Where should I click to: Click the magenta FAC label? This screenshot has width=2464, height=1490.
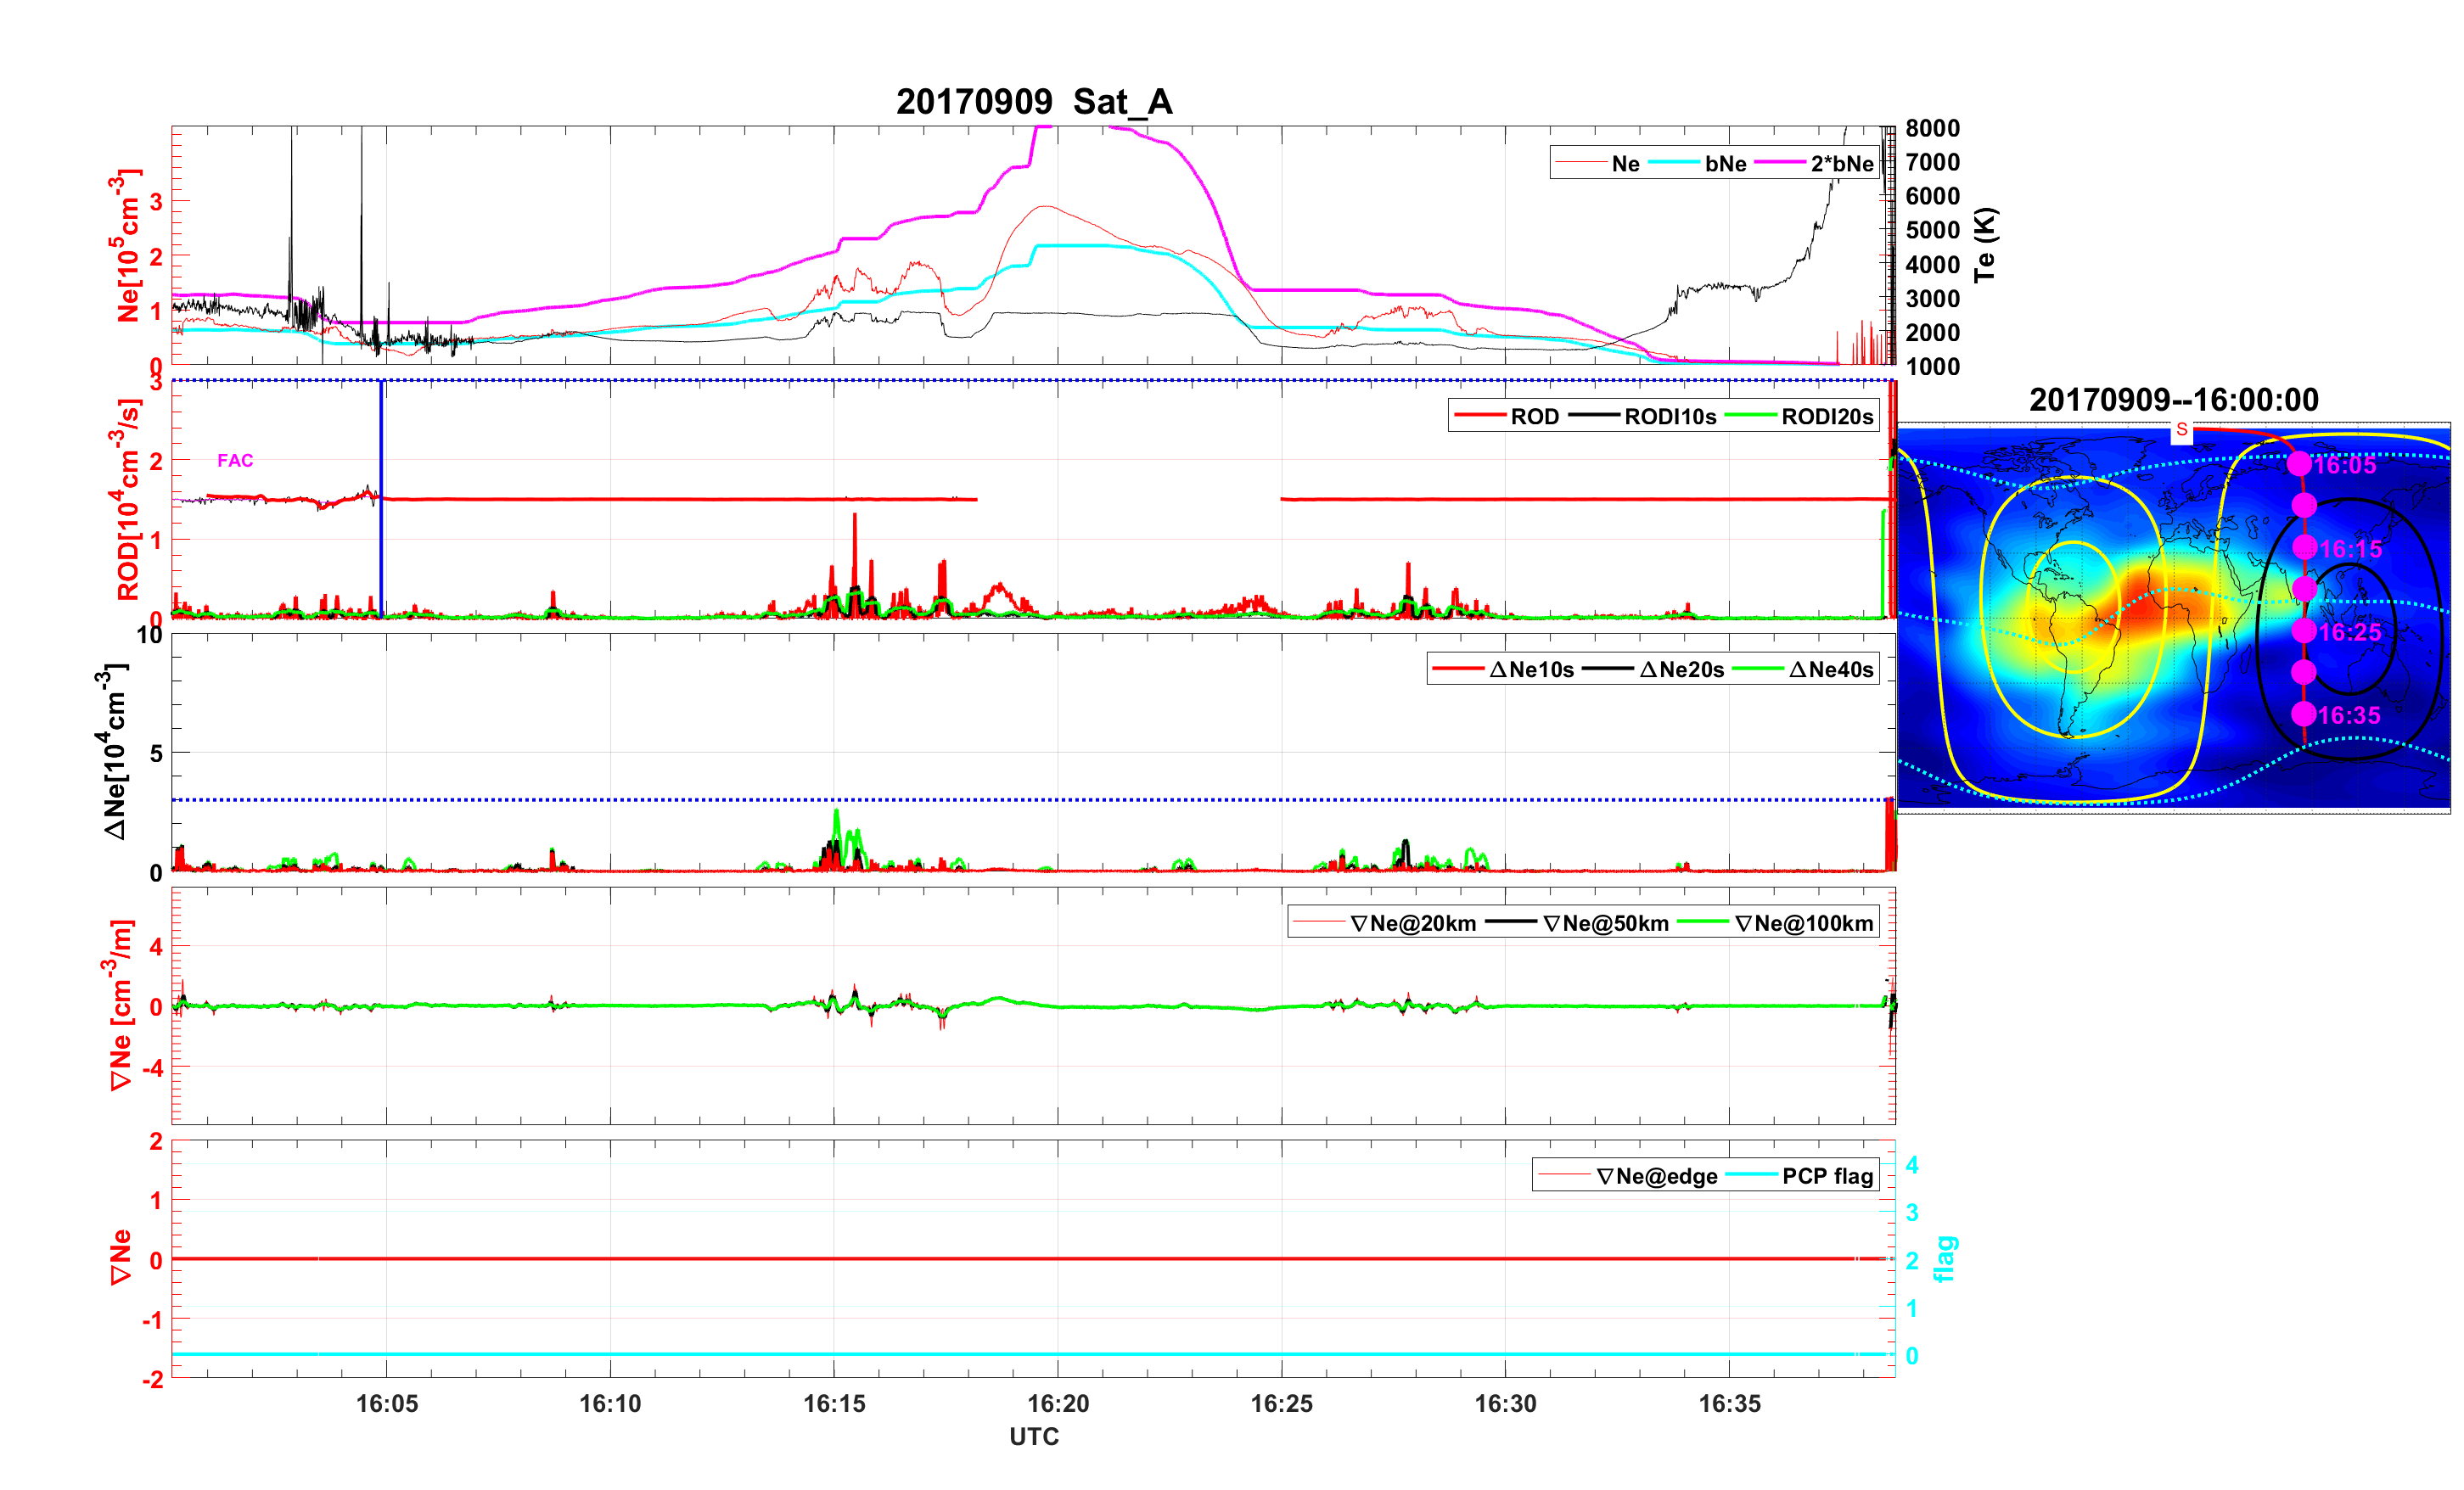235,461
